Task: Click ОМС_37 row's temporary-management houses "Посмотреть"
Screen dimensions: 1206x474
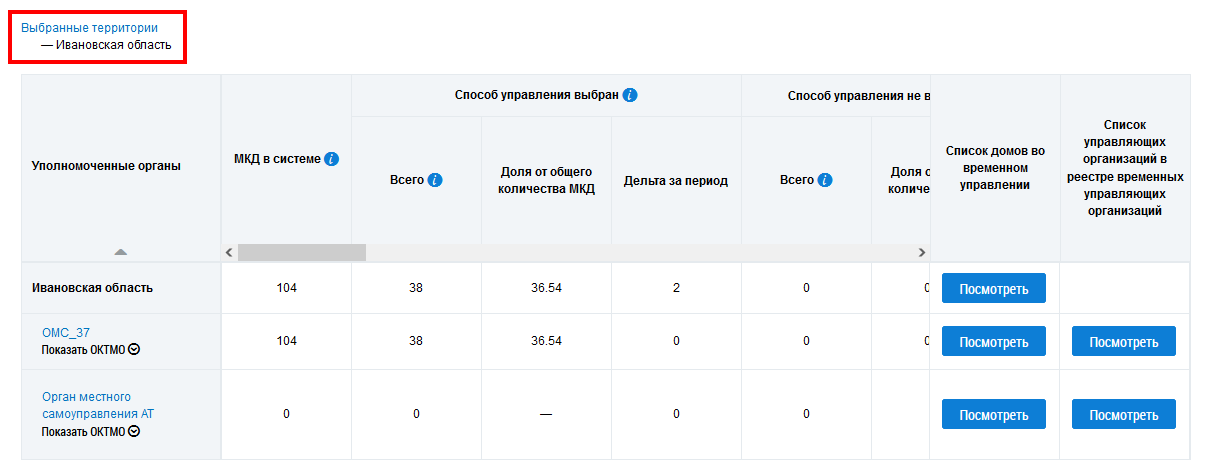Action: [x=993, y=342]
